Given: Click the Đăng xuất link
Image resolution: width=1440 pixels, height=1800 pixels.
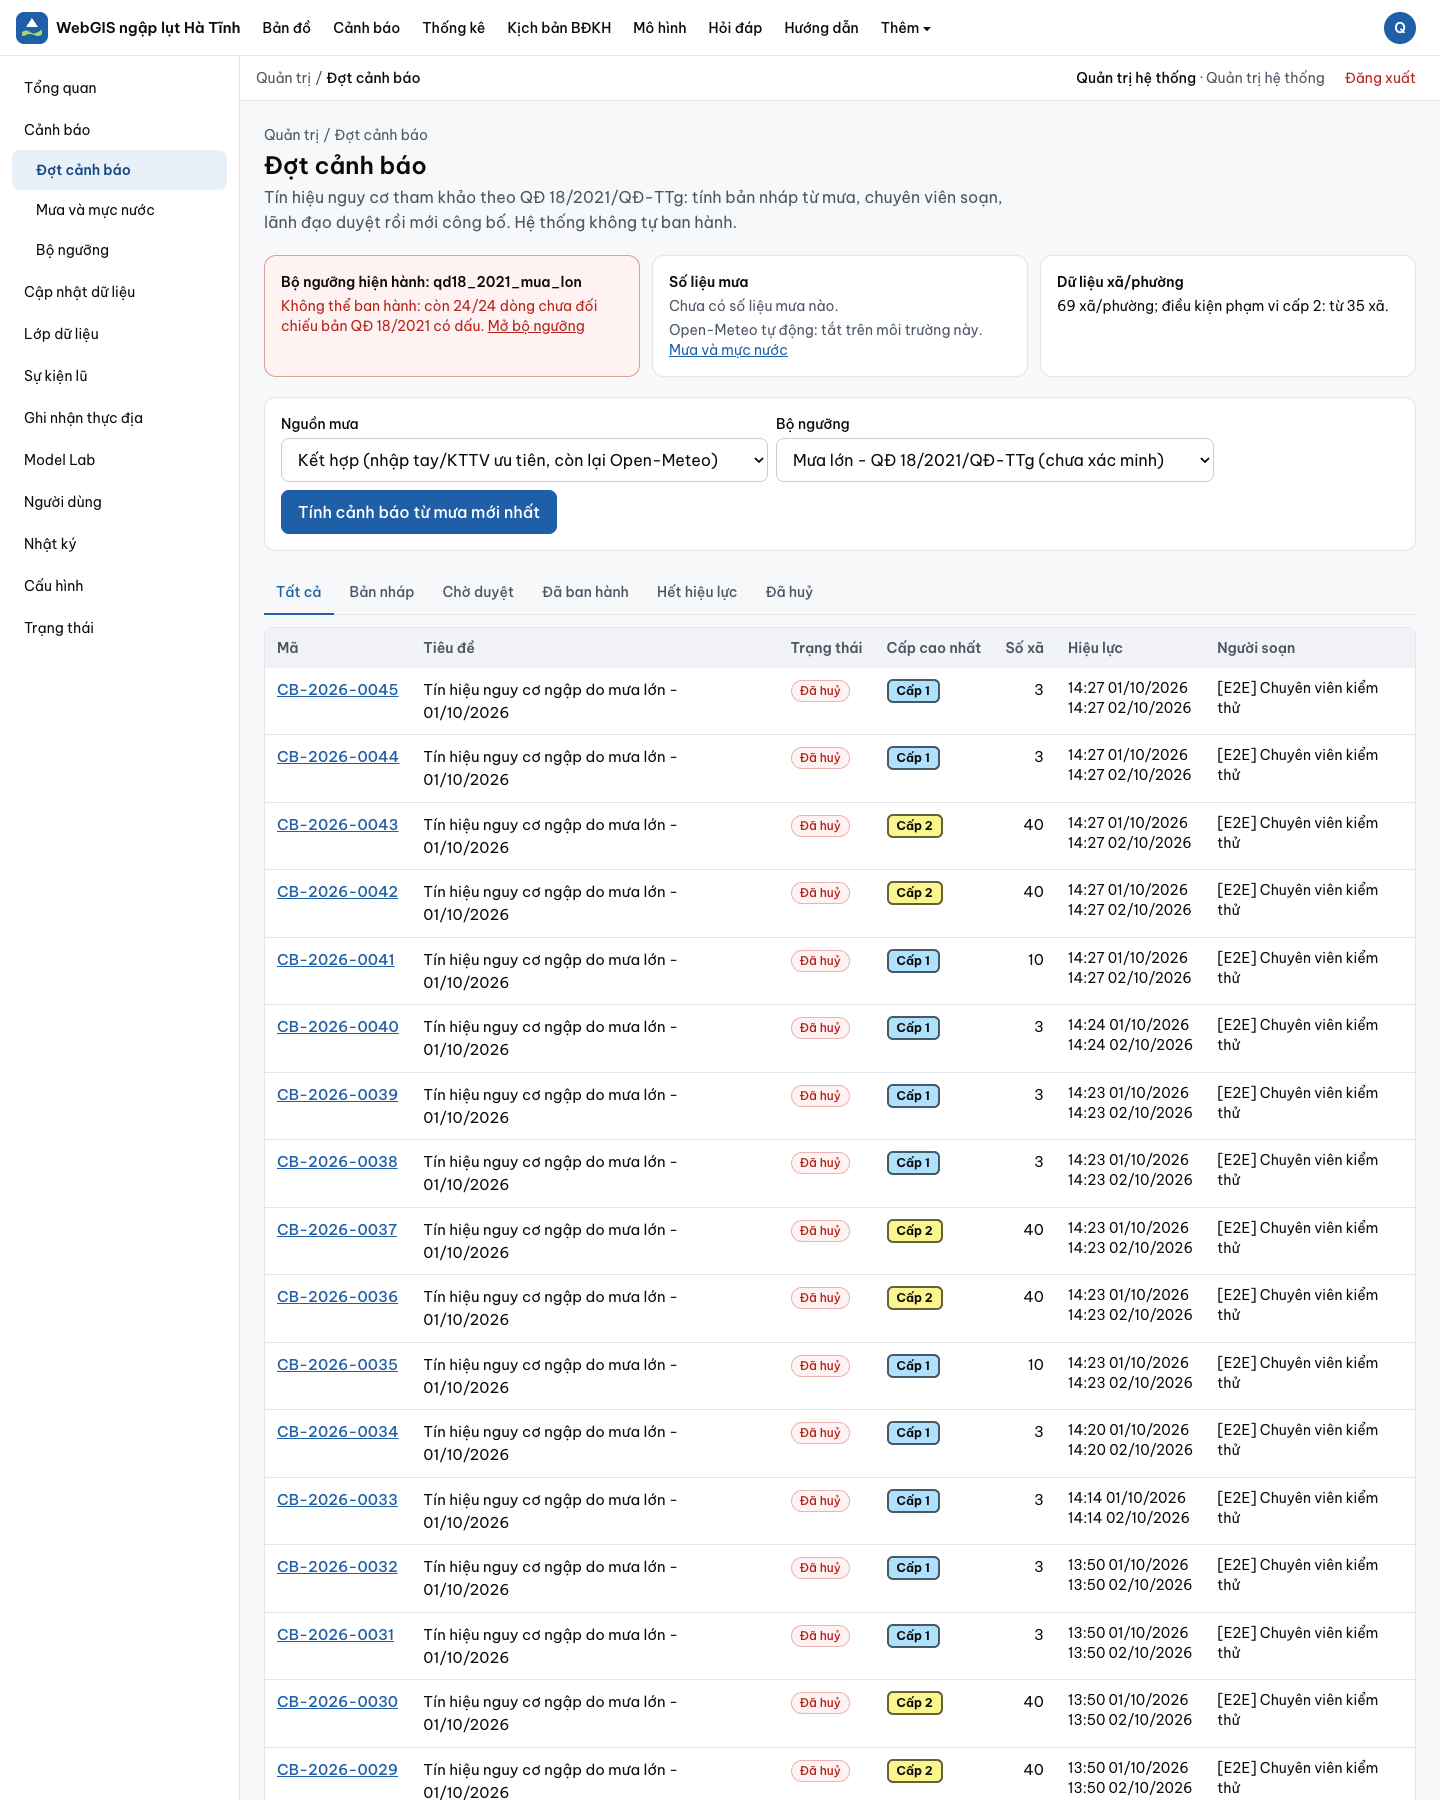Looking at the screenshot, I should click(1380, 78).
